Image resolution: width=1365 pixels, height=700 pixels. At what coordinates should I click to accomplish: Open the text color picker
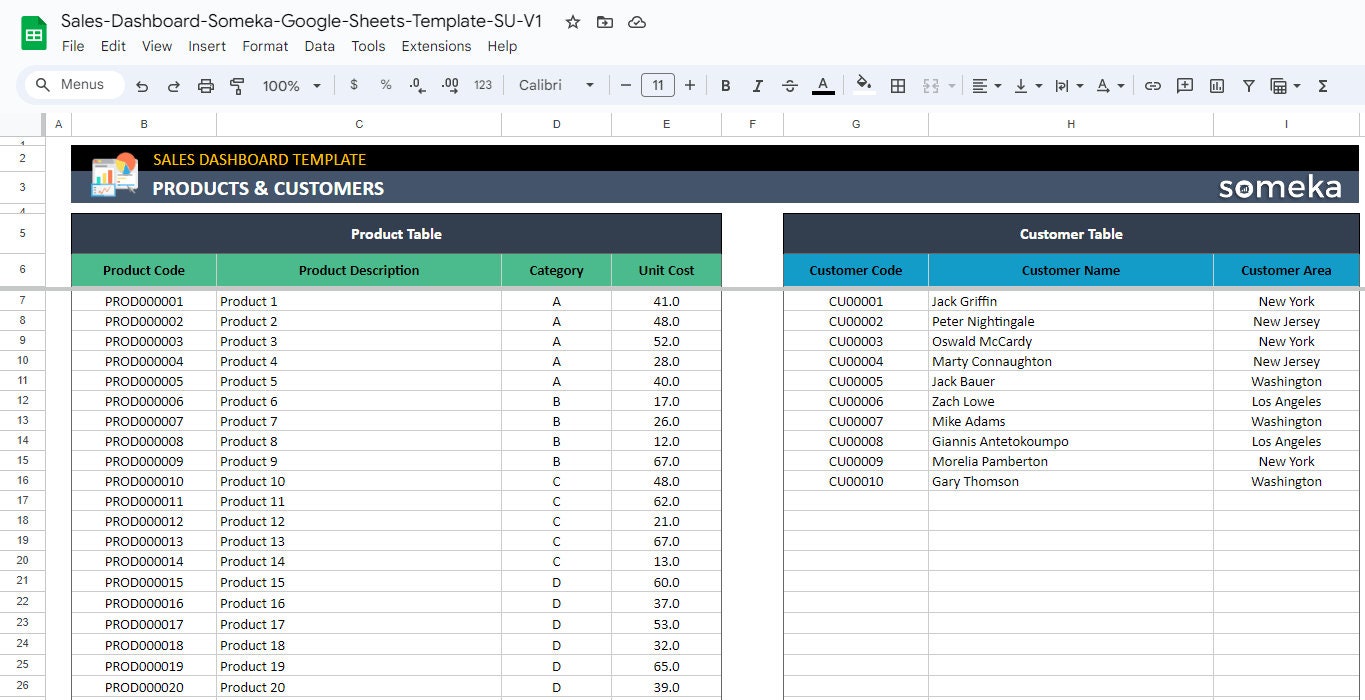tap(823, 85)
